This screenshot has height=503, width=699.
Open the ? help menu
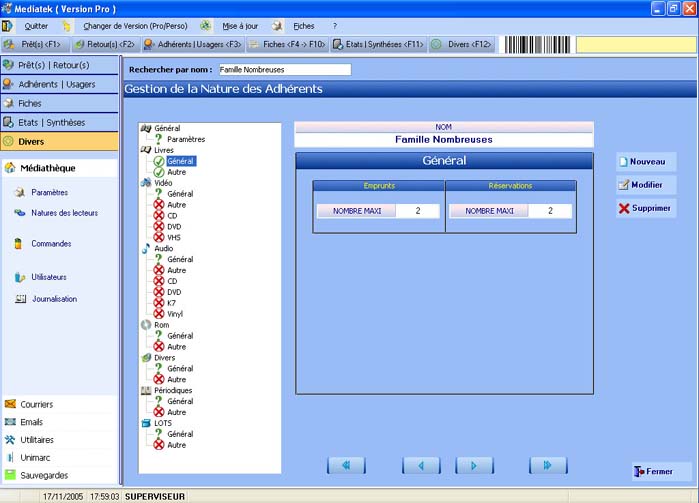(x=334, y=26)
